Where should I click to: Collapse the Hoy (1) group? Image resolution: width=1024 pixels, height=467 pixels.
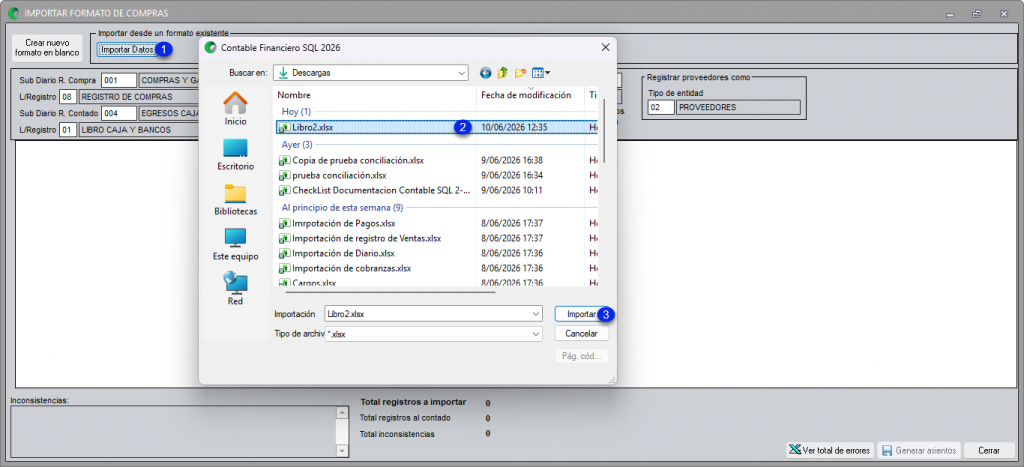(x=296, y=112)
